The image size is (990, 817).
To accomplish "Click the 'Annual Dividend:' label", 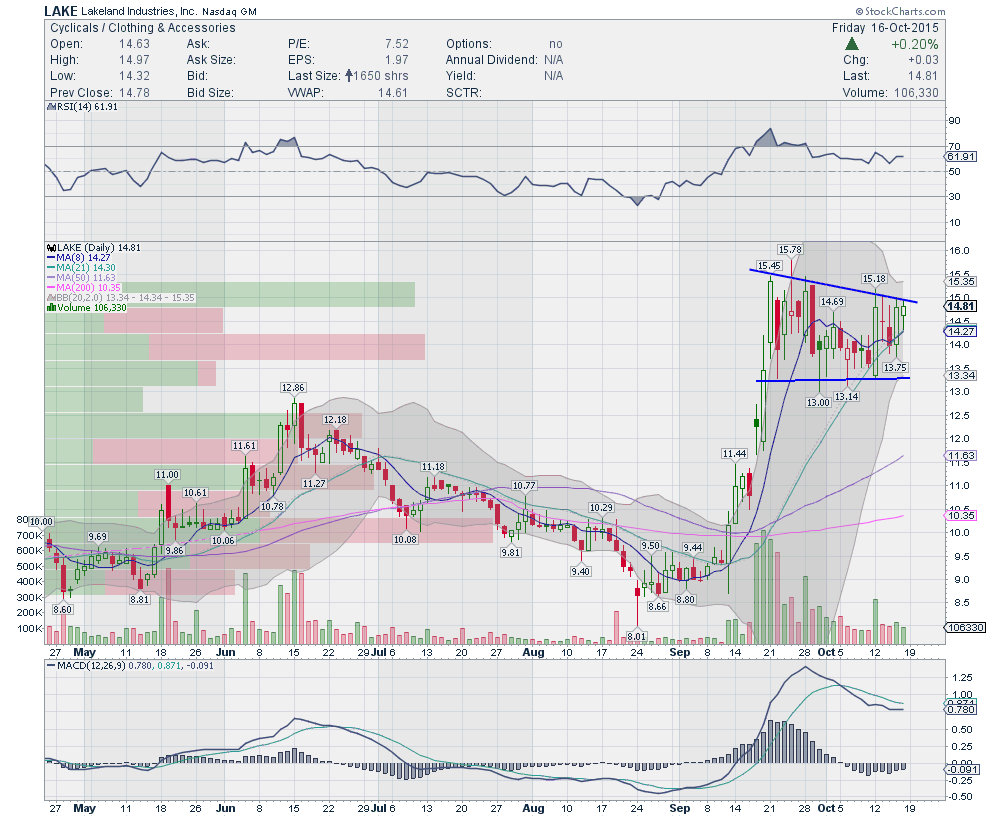I will click(x=492, y=59).
